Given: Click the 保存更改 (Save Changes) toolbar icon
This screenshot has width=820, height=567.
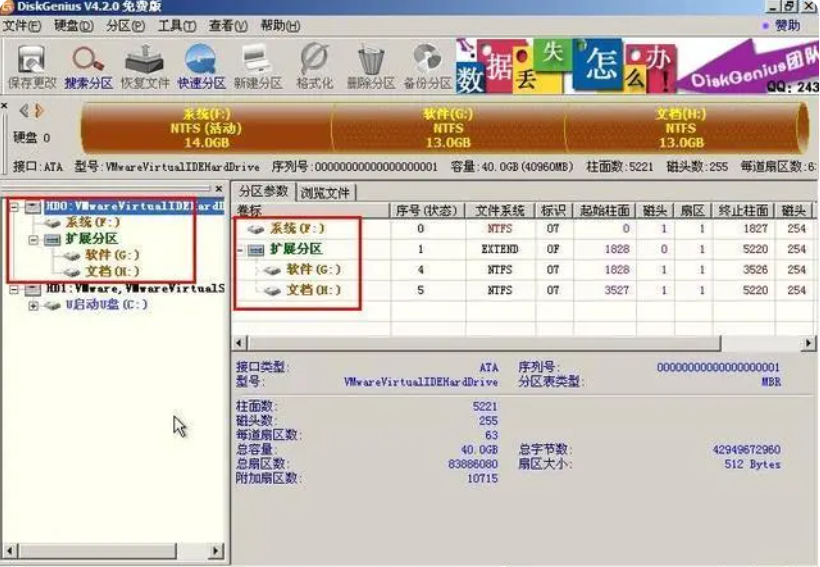Looking at the screenshot, I should pos(33,66).
